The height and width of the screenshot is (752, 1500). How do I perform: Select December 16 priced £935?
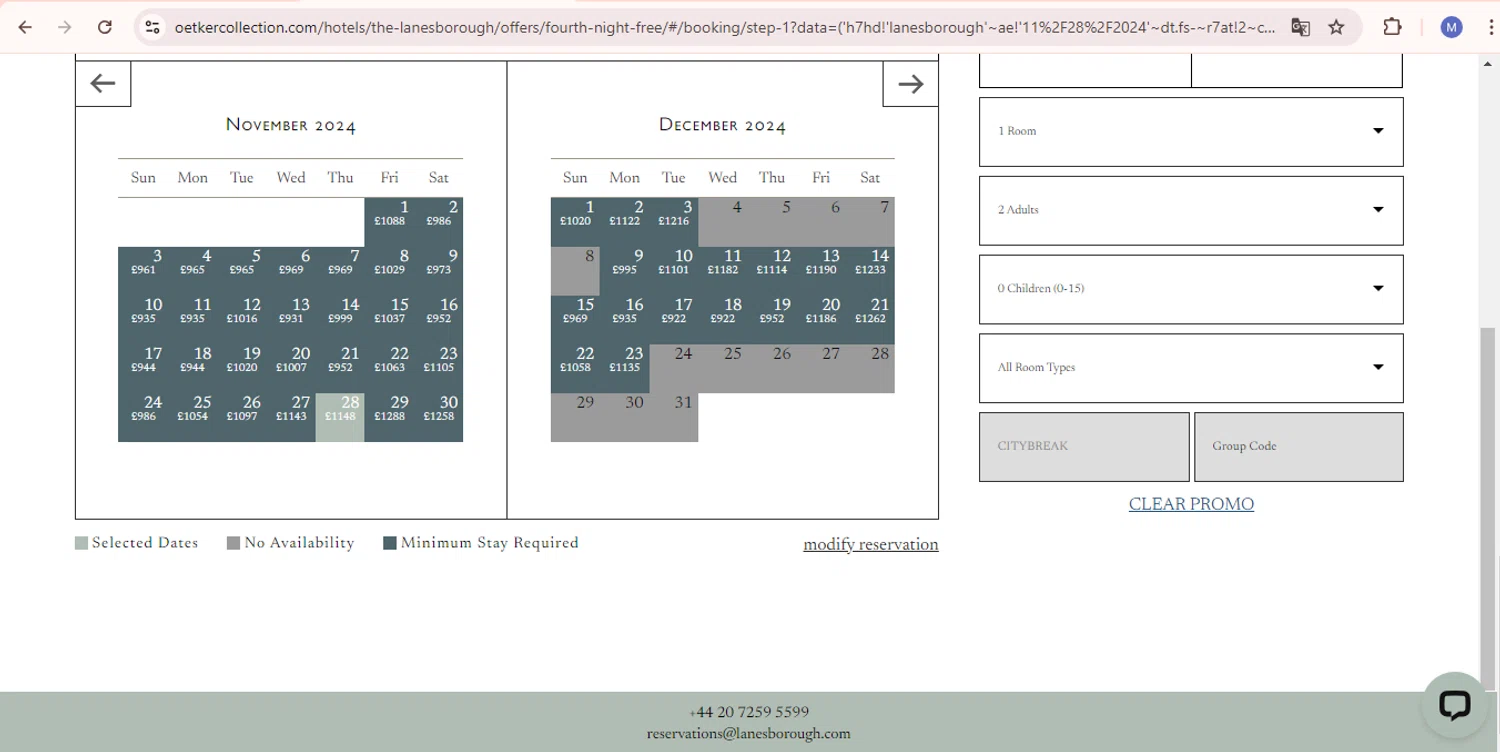pos(624,320)
